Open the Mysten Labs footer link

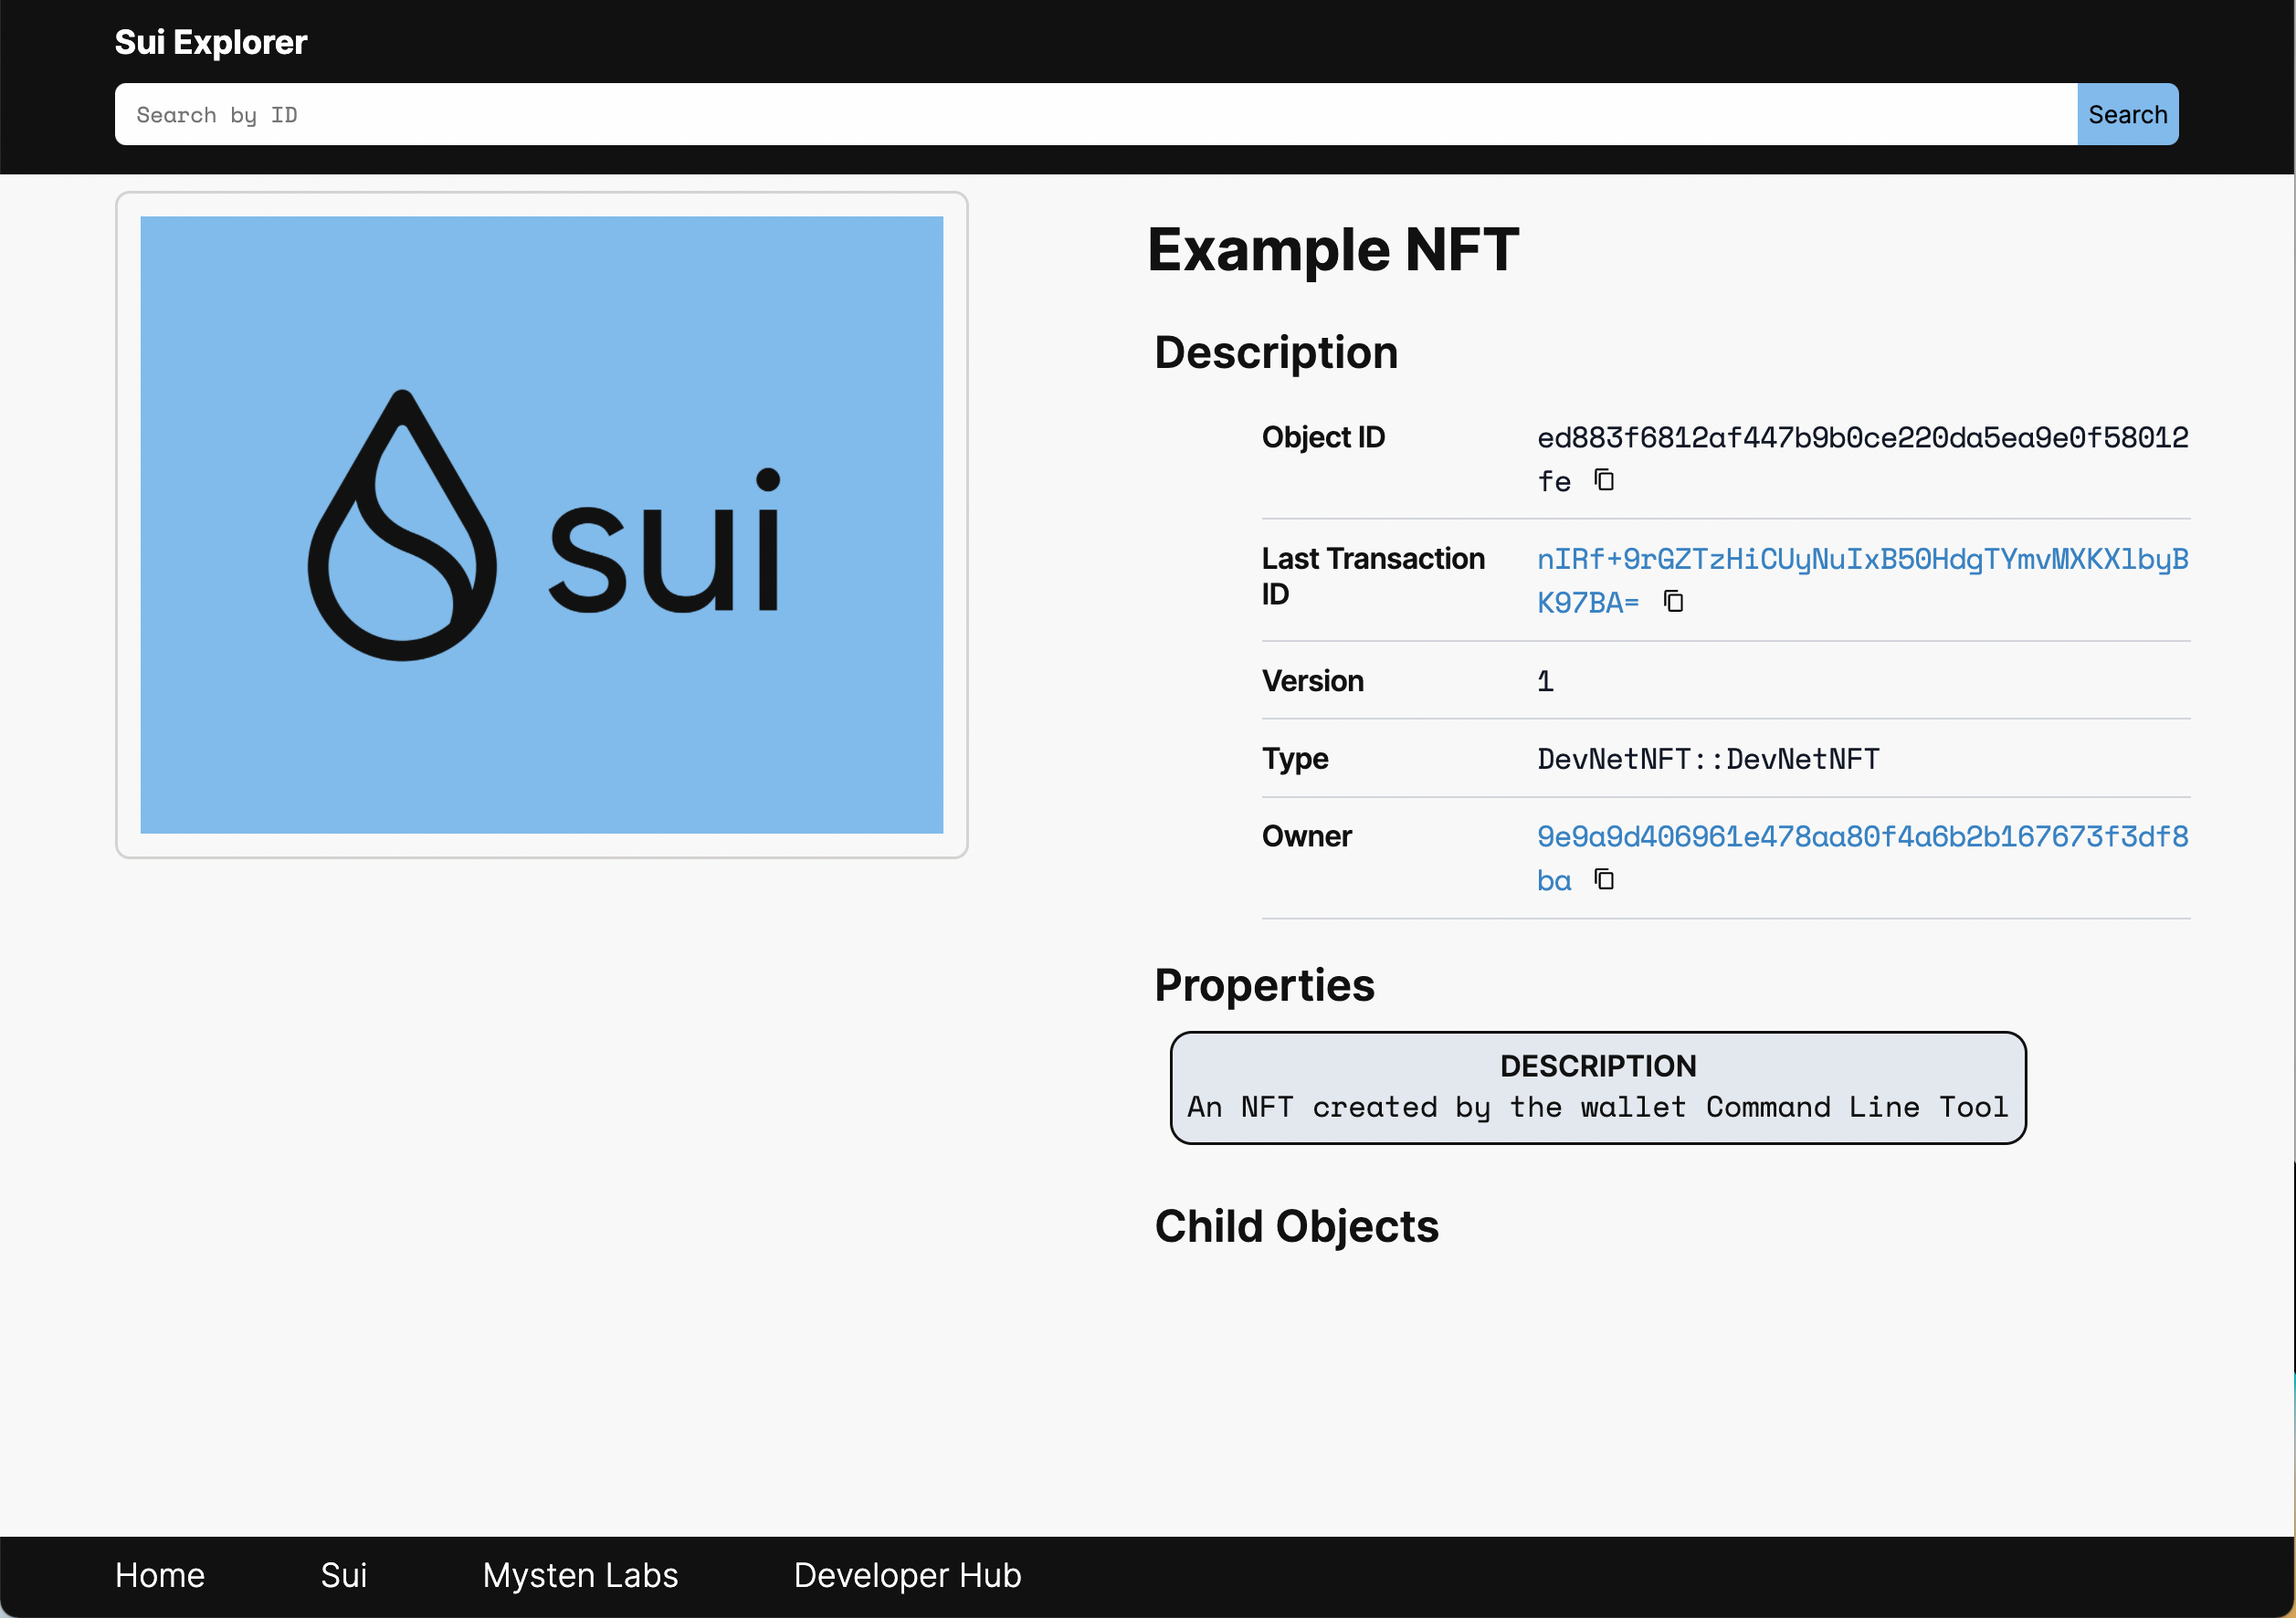point(580,1575)
